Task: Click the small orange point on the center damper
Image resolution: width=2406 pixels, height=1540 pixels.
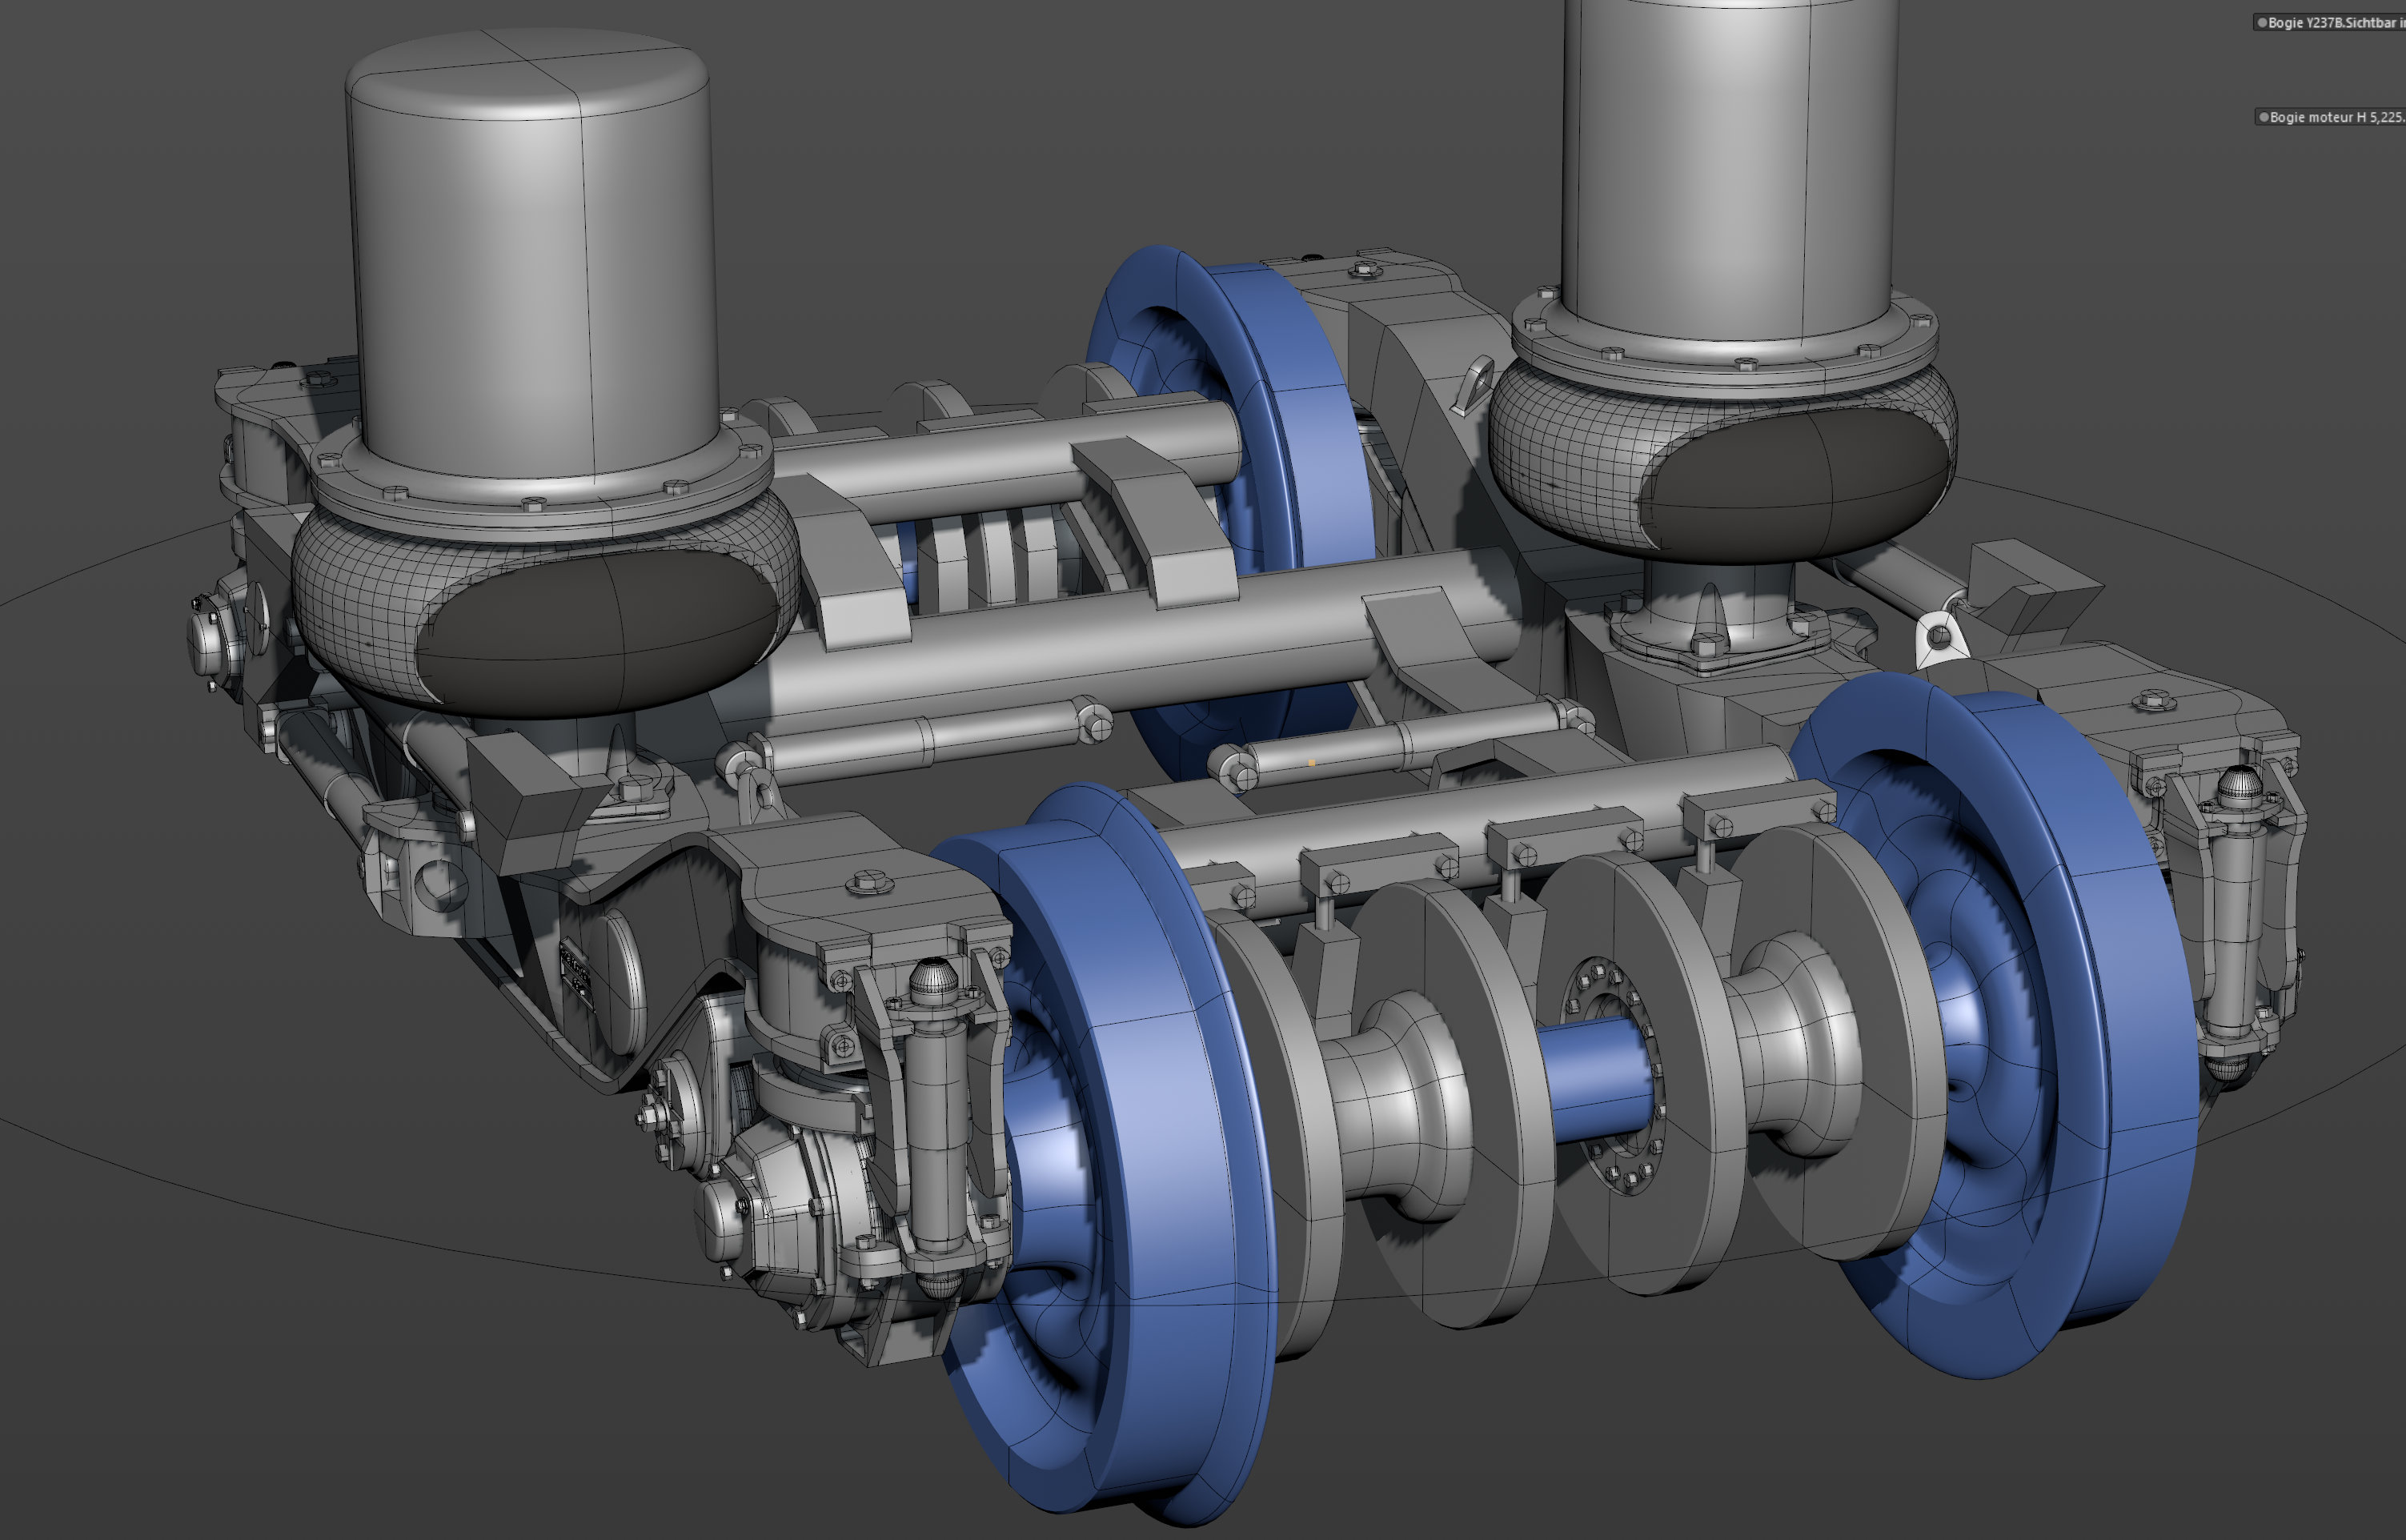Action: tap(1311, 762)
